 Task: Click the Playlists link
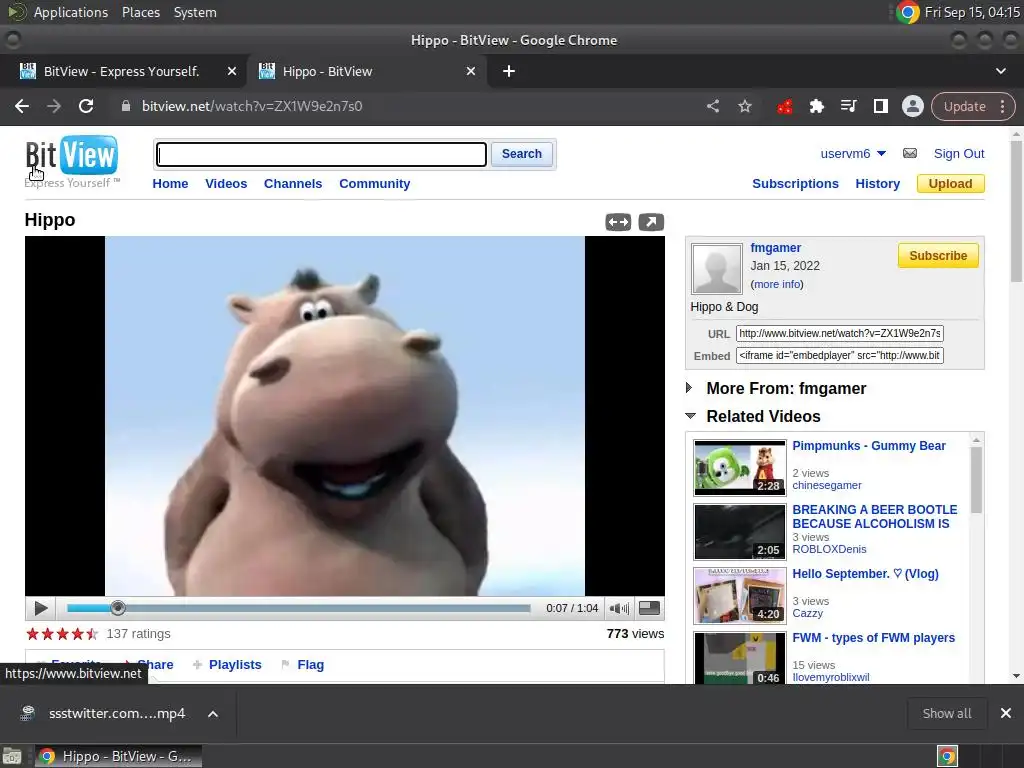point(235,665)
